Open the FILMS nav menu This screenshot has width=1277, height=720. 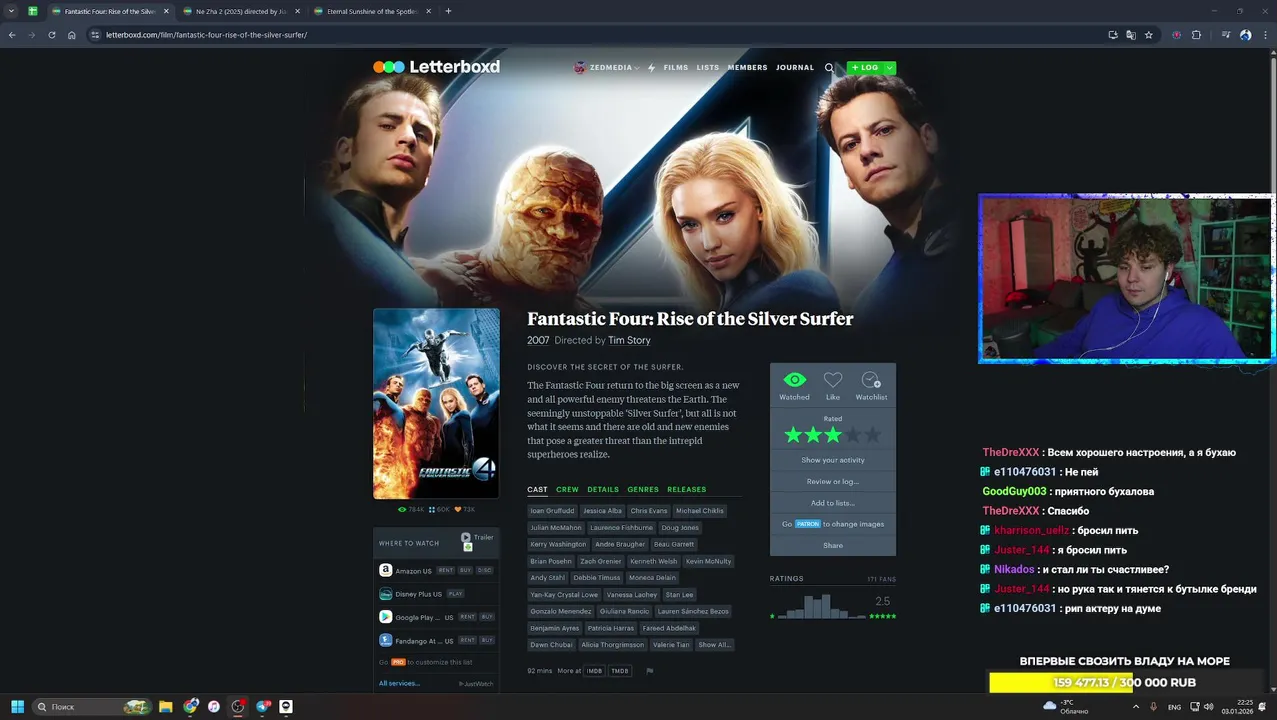676,68
